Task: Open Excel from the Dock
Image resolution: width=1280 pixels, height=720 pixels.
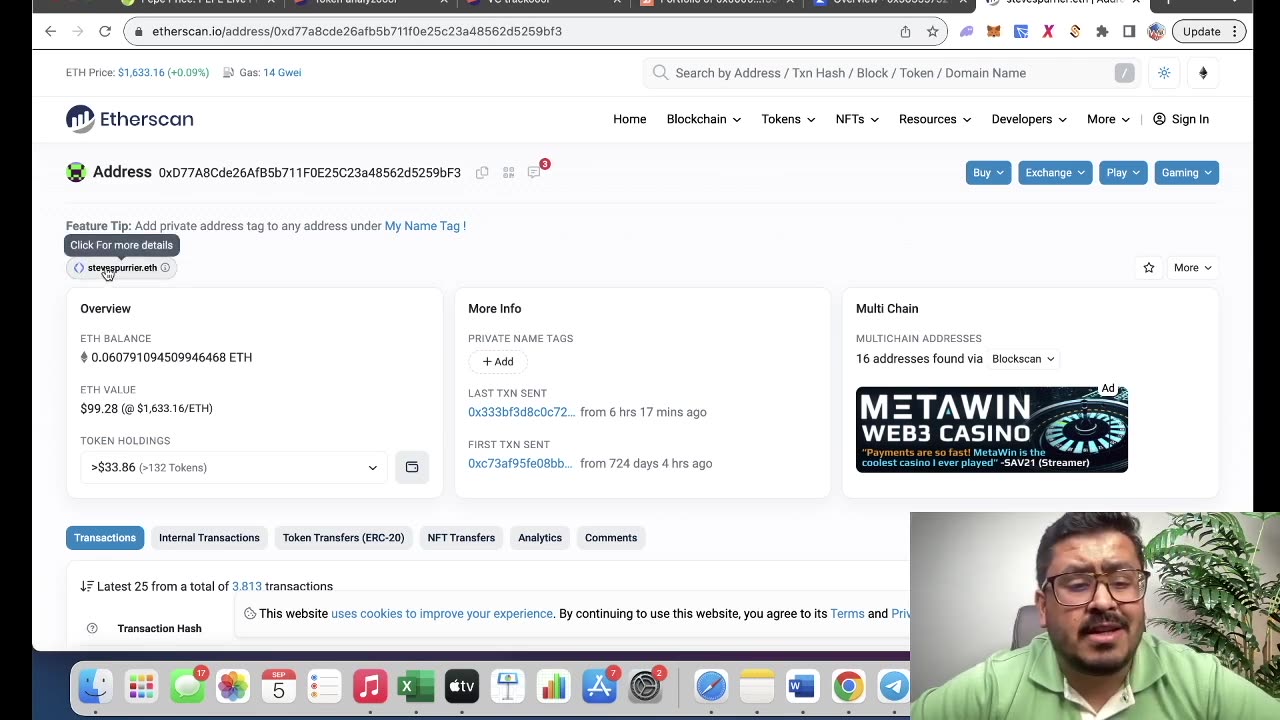Action: (416, 686)
